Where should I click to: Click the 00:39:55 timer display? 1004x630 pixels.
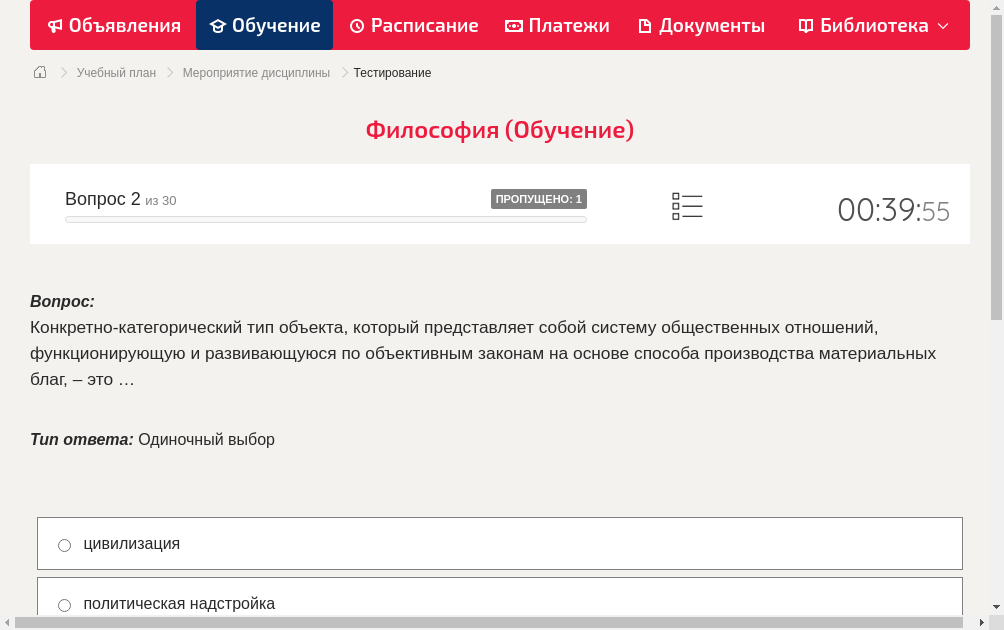click(x=893, y=210)
